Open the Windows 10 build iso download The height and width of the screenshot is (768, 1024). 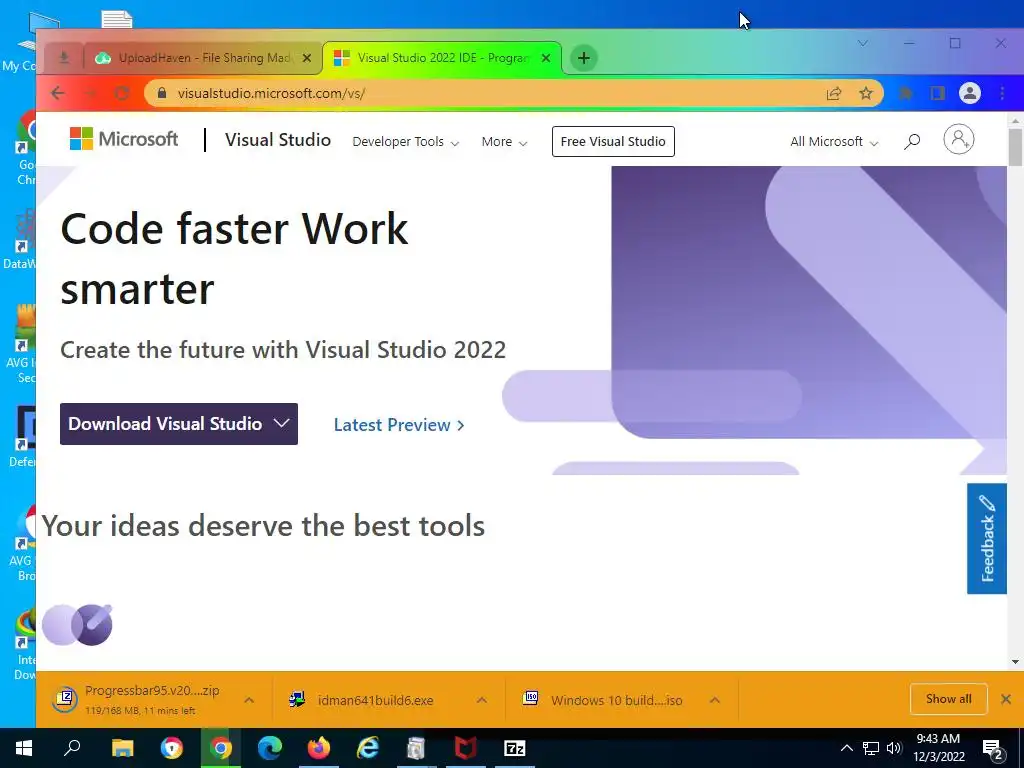tap(602, 700)
